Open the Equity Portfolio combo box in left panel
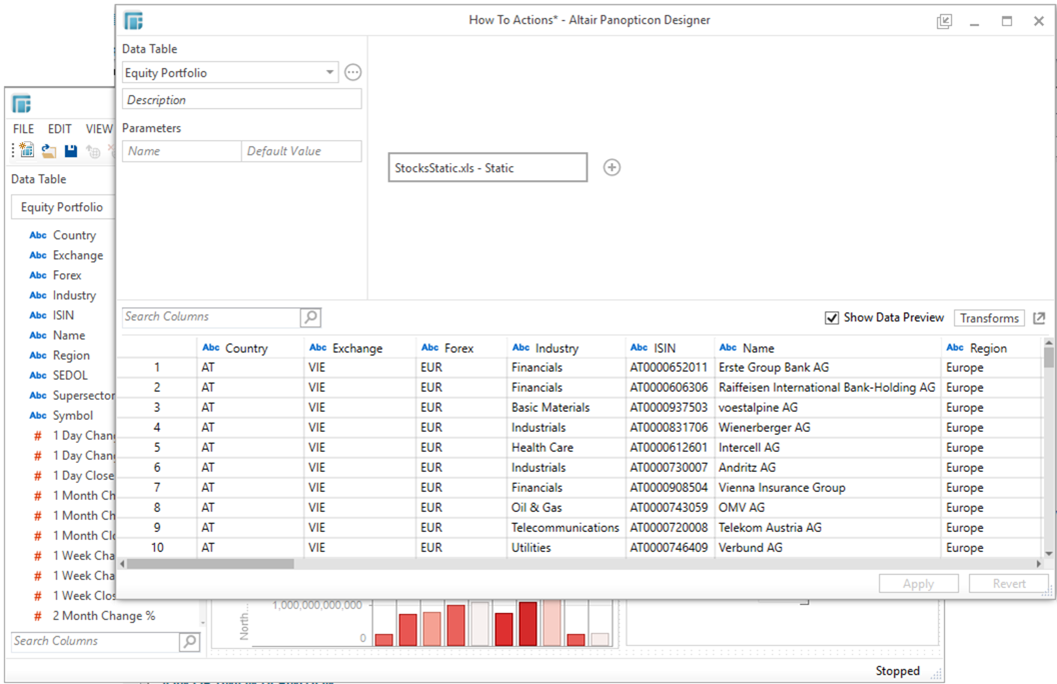Viewport: 1057px width, 684px height. 62,207
